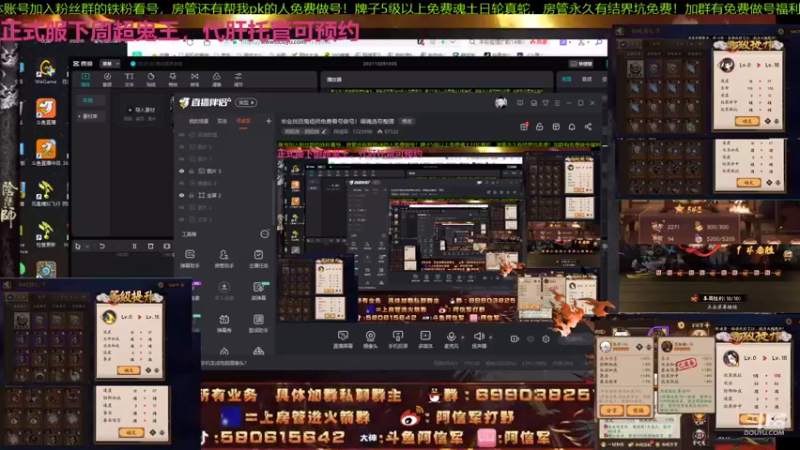The width and height of the screenshot is (800, 450).
Task: Toggle lock on the 全屏 2 layer
Action: [x=191, y=195]
